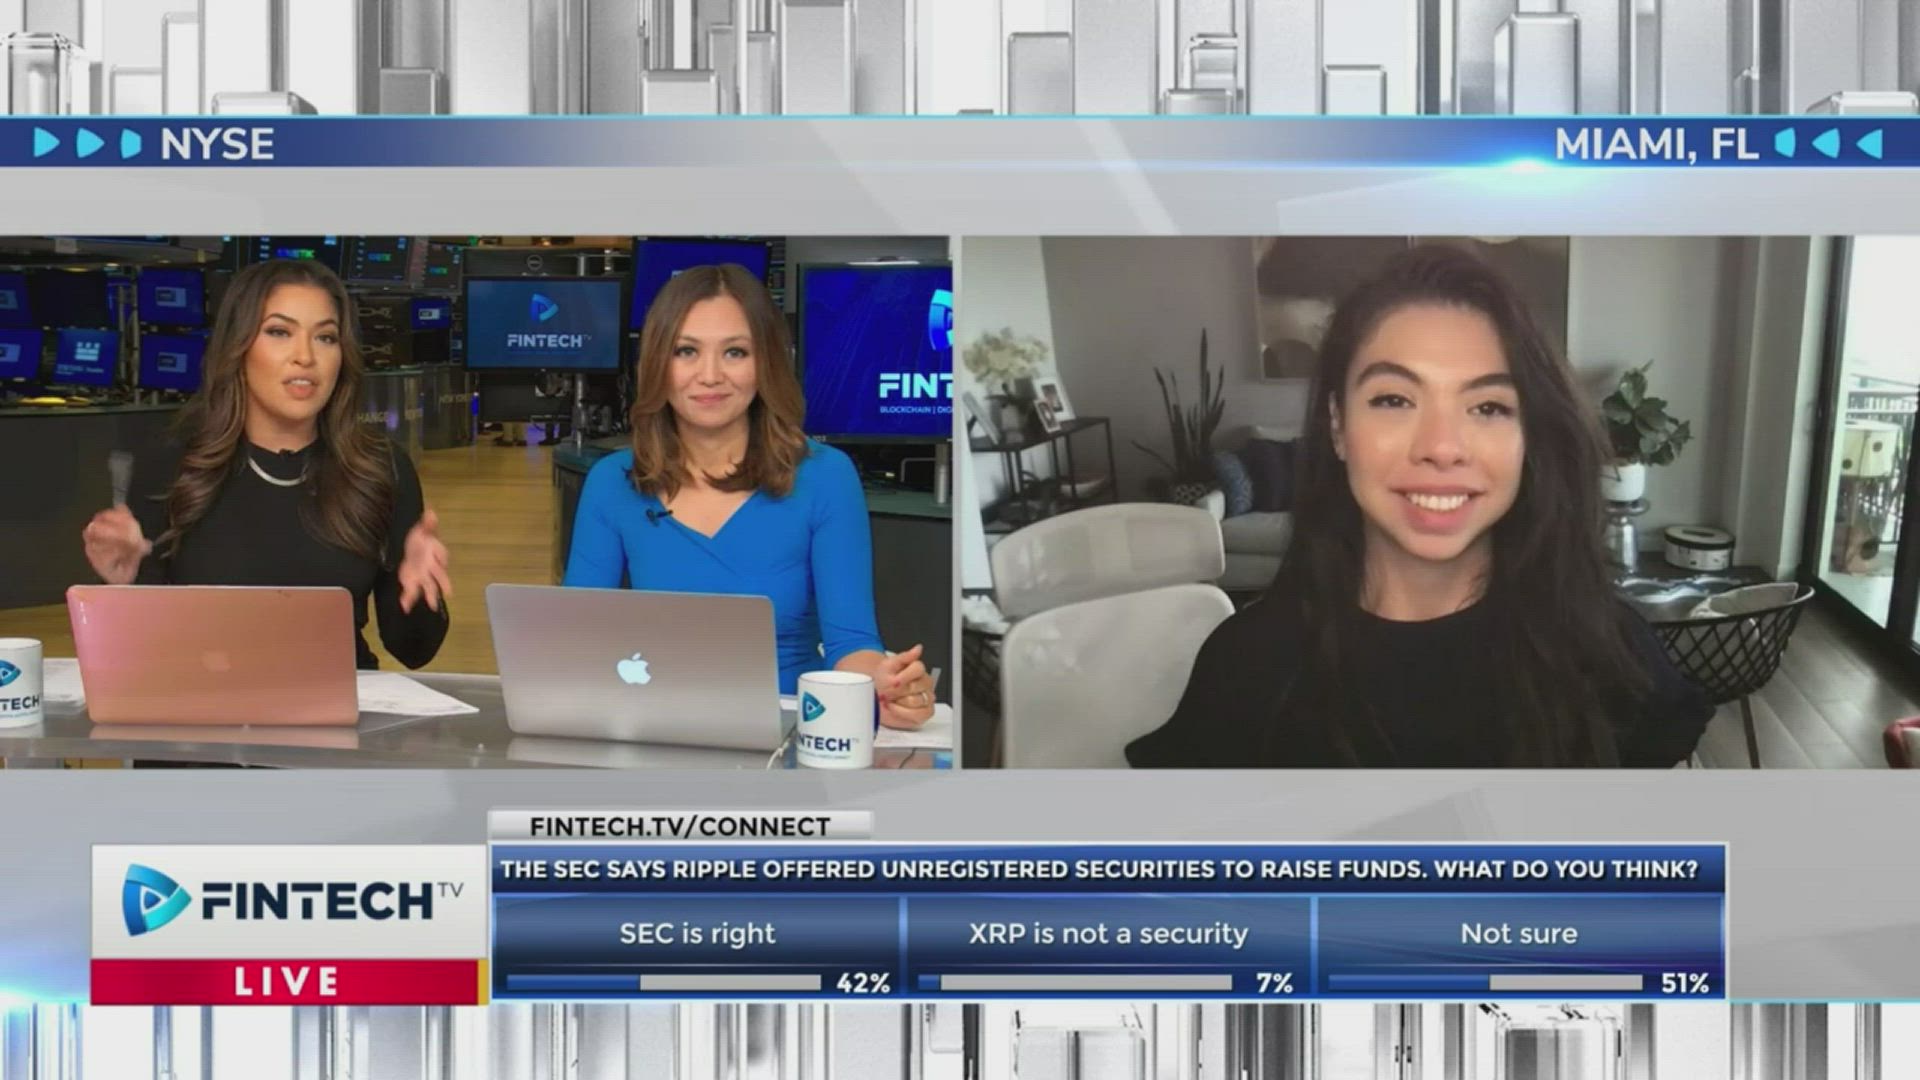Select 'XRP is not a security' option
Viewport: 1920px width, 1080px height.
1108,933
